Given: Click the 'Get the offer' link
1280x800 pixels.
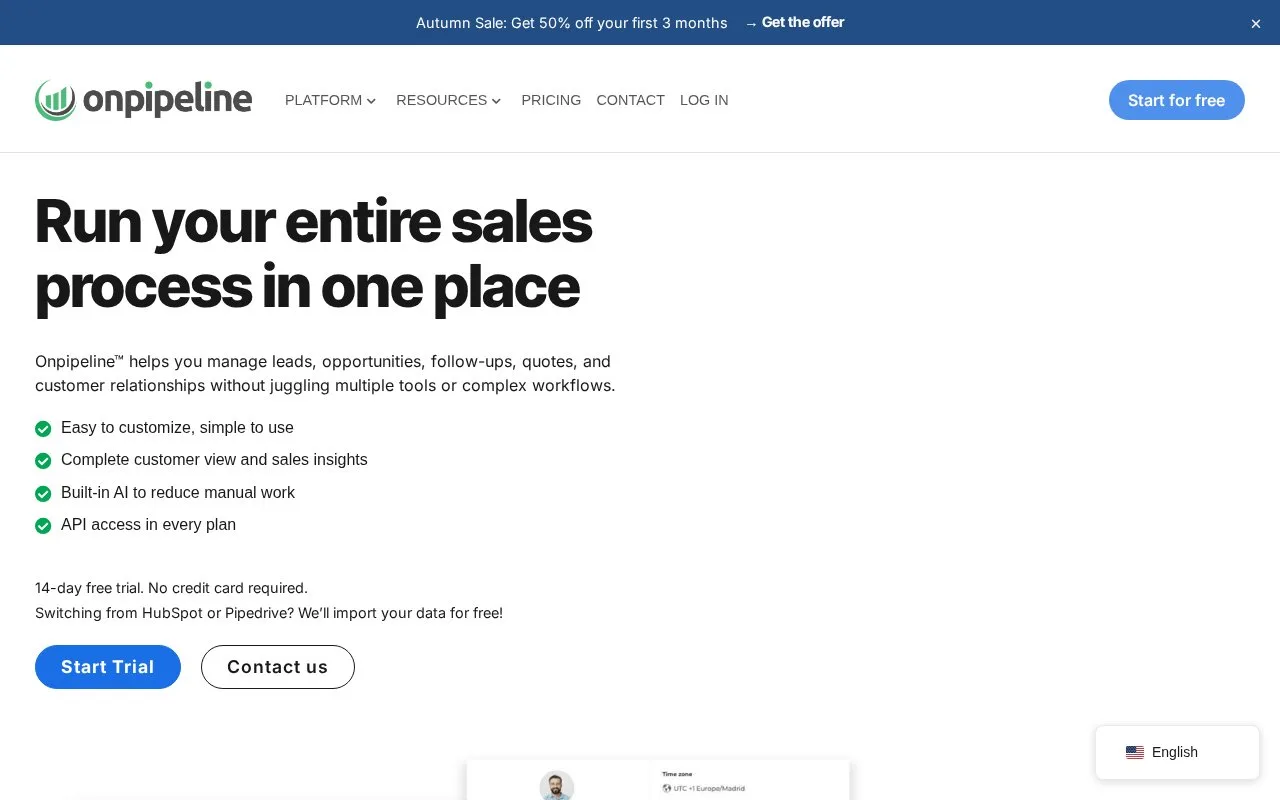Looking at the screenshot, I should pos(795,22).
